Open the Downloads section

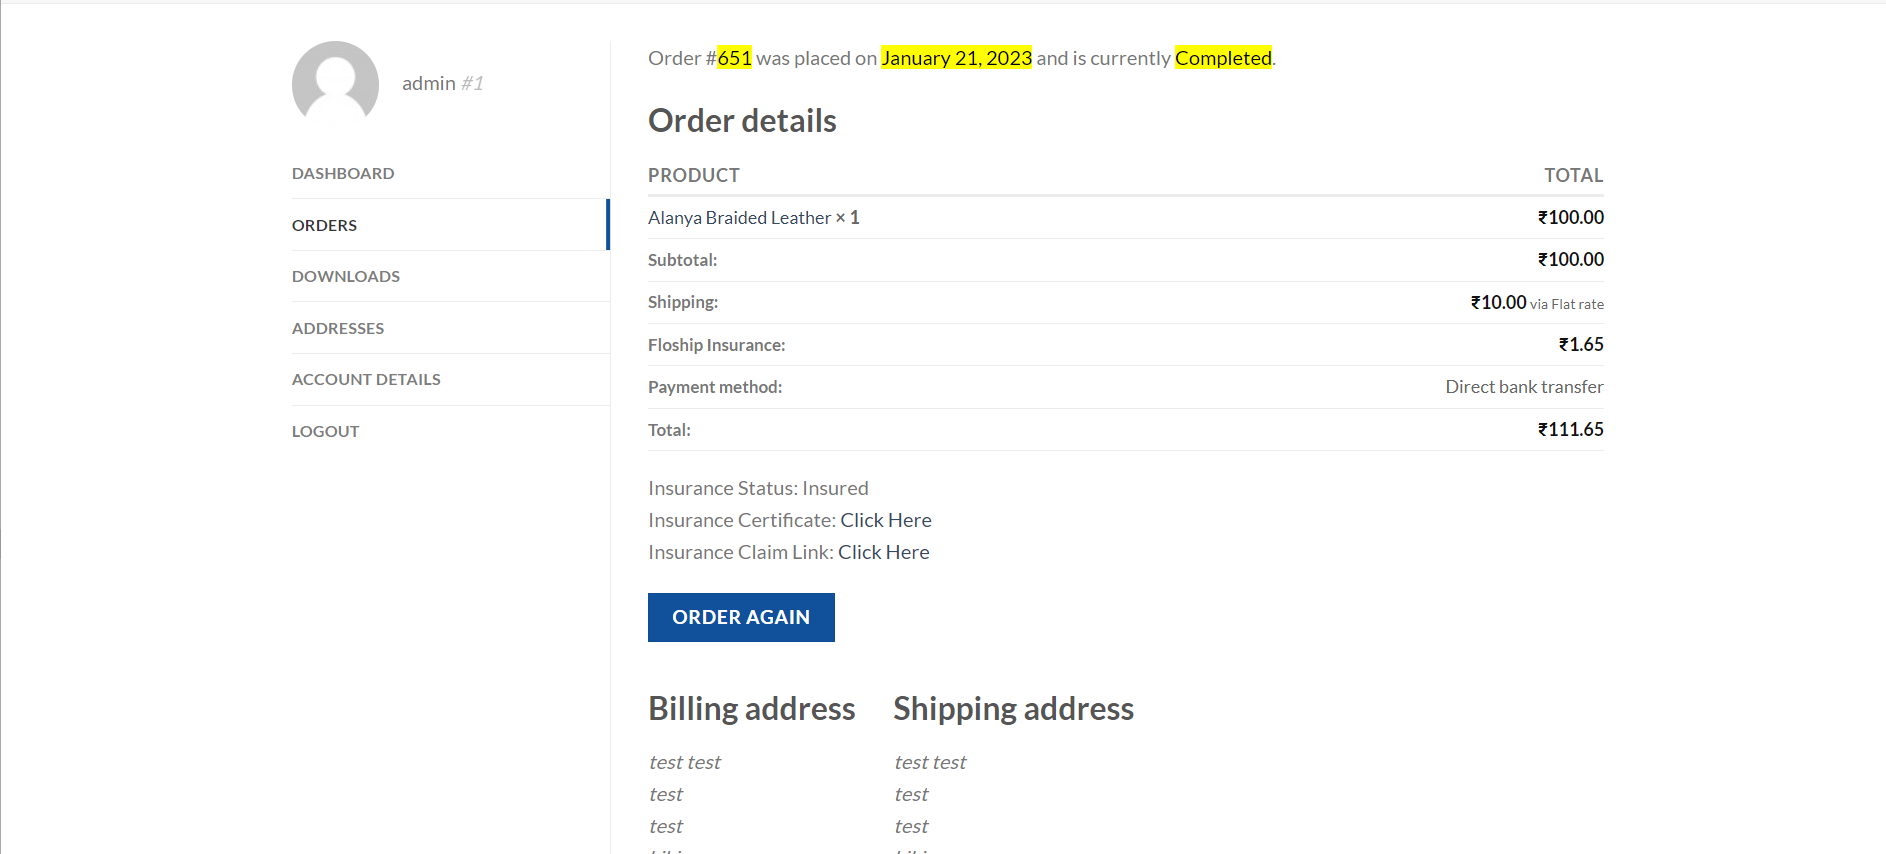click(346, 276)
